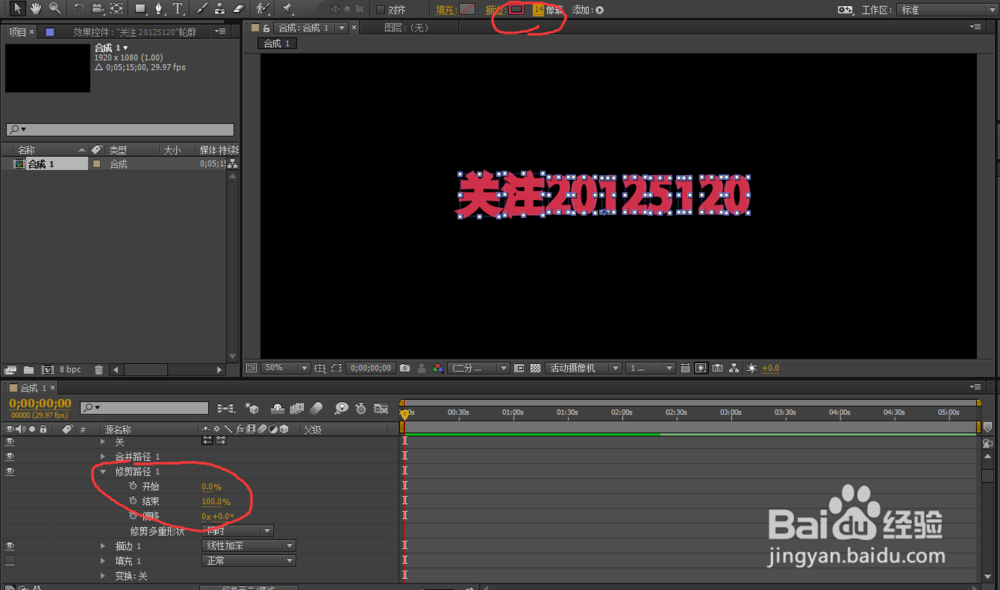
Task: Take a snapshot with camera icon
Action: 405,368
